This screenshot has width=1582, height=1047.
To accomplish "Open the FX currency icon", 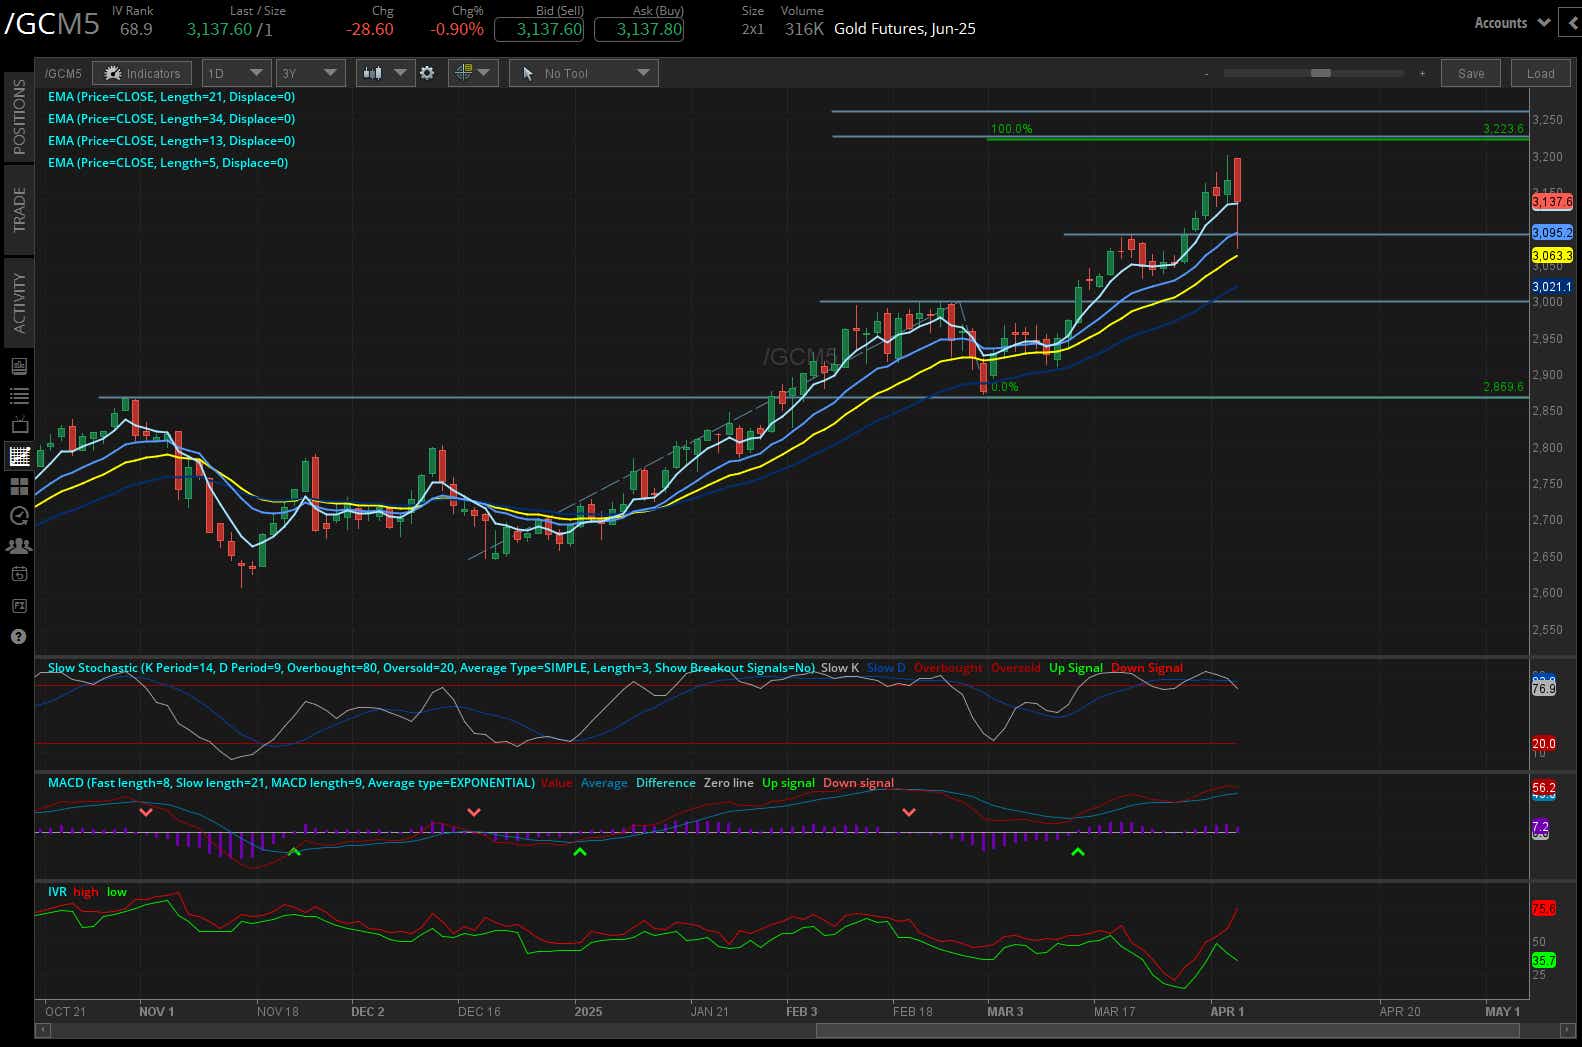I will click(x=19, y=606).
